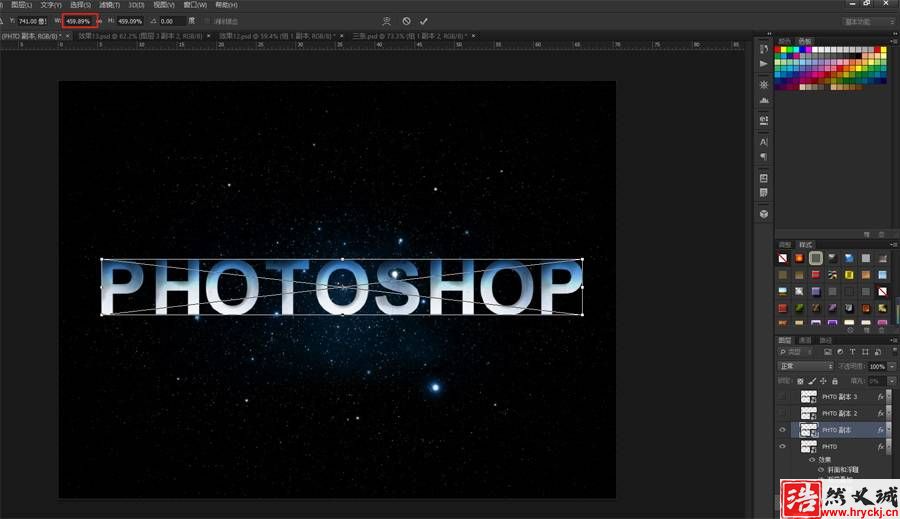Lock layer position move icon
900x519 pixels.
(x=823, y=381)
